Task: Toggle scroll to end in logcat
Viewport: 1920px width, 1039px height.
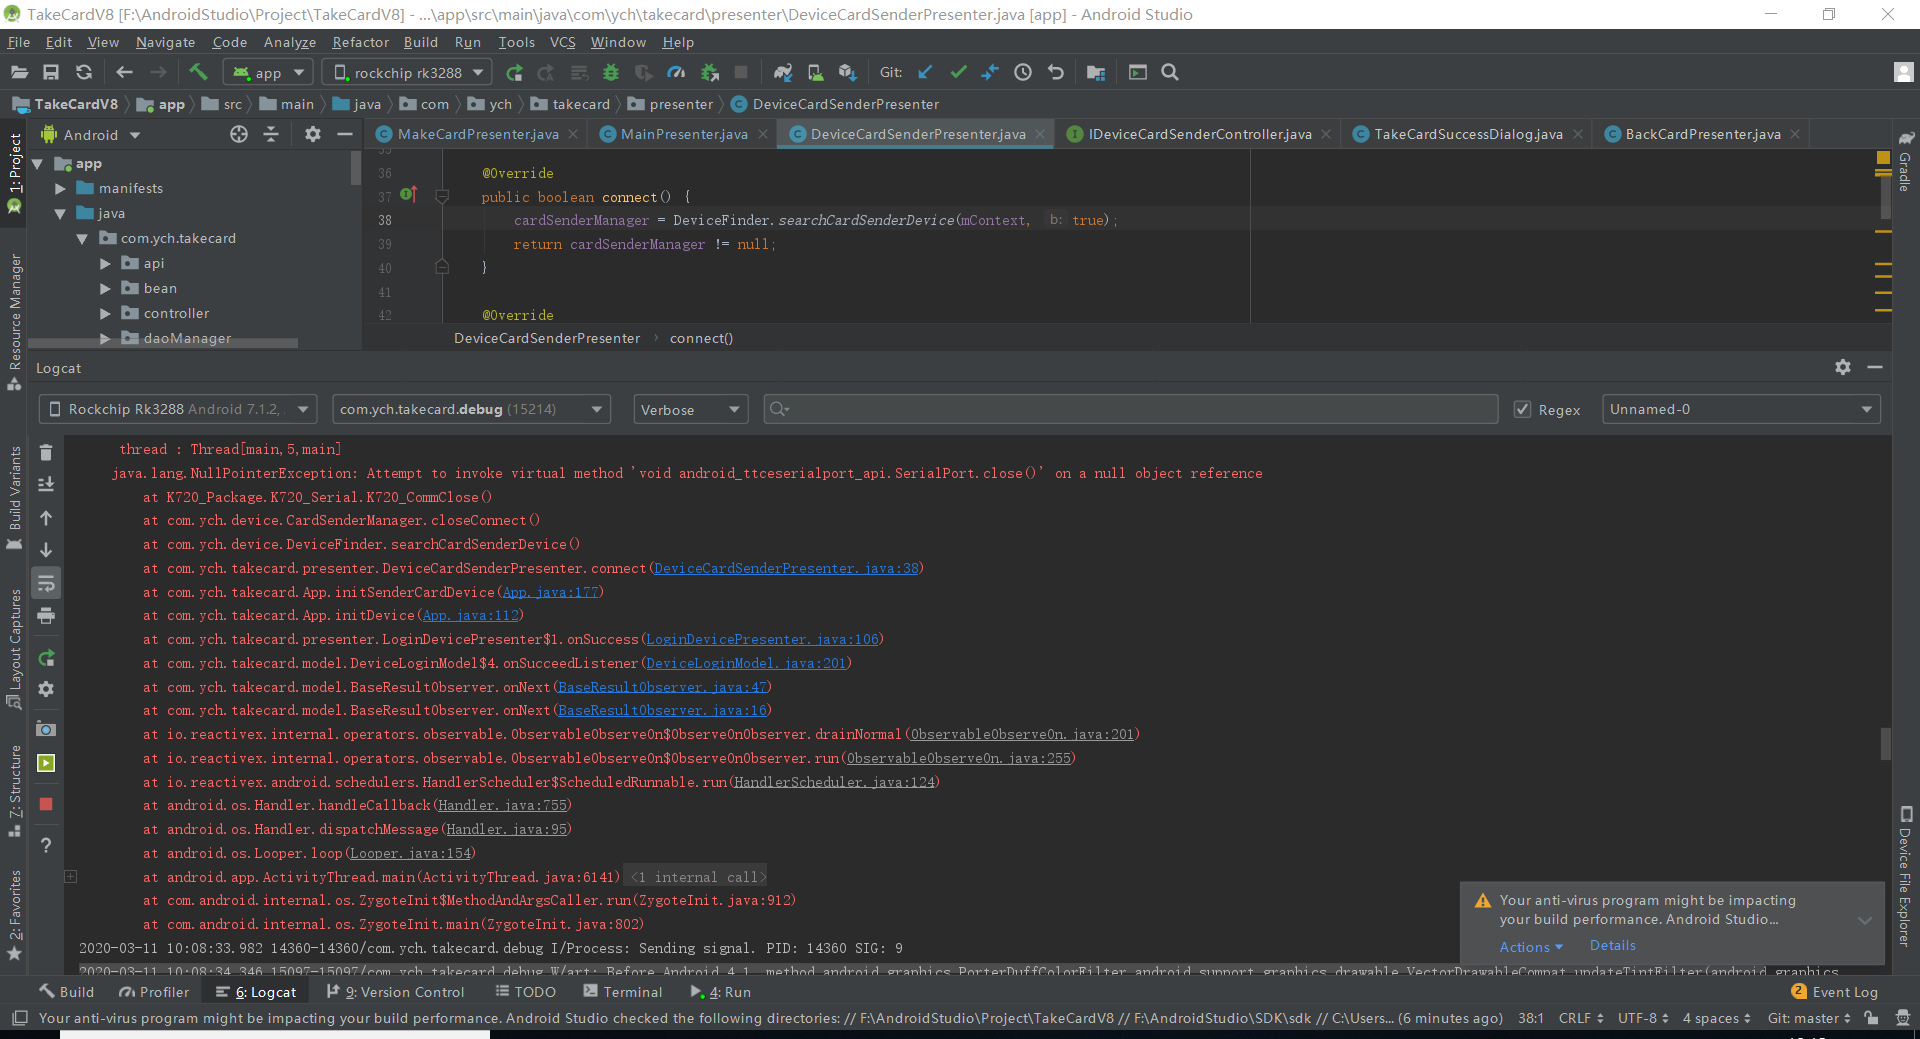Action: pyautogui.click(x=46, y=484)
